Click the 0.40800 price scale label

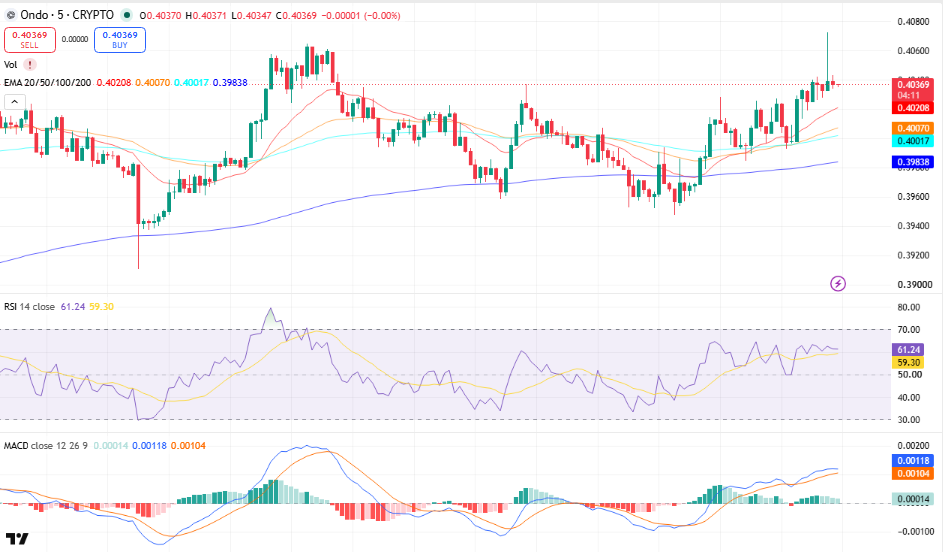pyautogui.click(x=913, y=22)
